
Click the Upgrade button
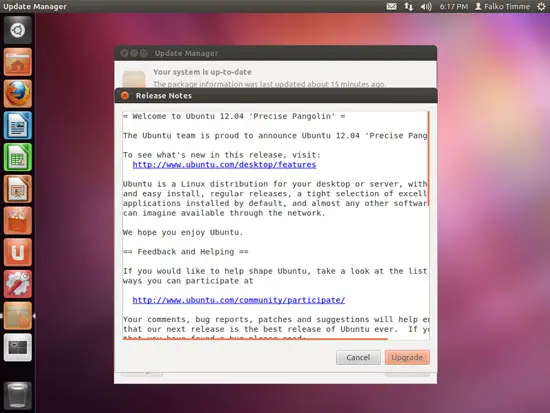(x=407, y=357)
